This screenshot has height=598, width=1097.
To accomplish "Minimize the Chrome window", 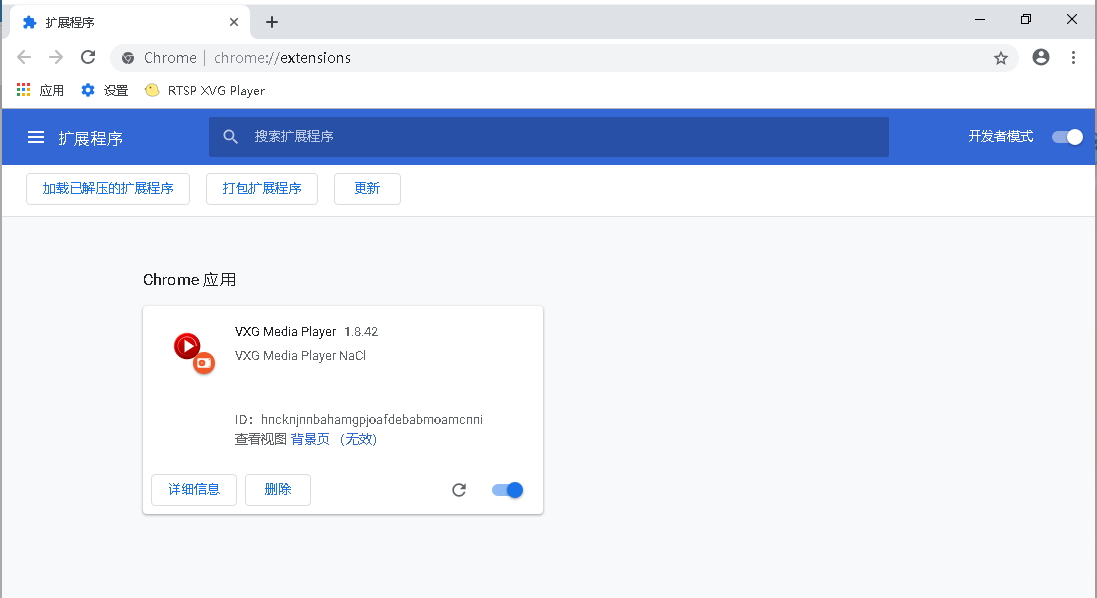I will point(980,20).
